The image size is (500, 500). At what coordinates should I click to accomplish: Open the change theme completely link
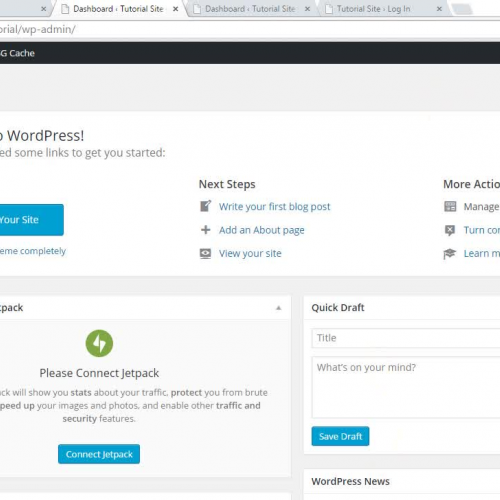[x=33, y=251]
